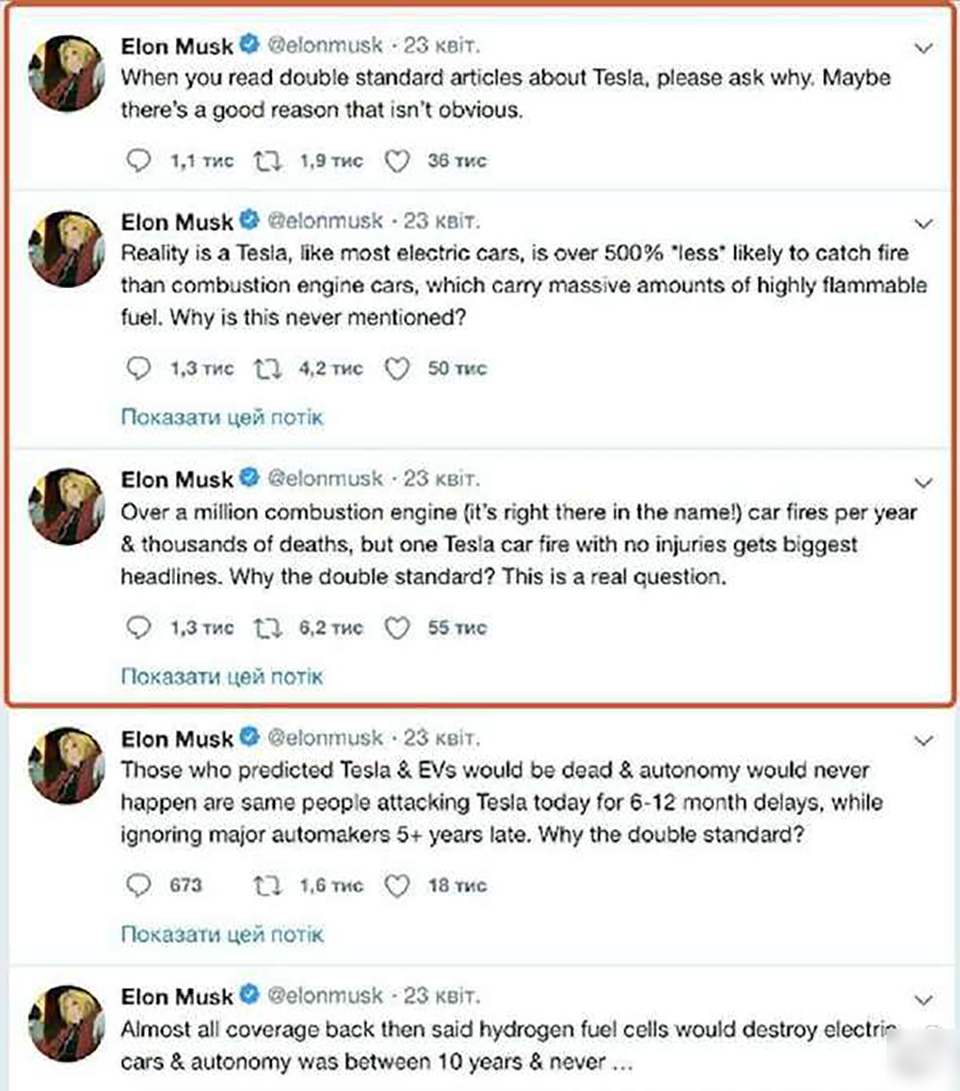Open the chevron menu on the first tweet

point(923,48)
